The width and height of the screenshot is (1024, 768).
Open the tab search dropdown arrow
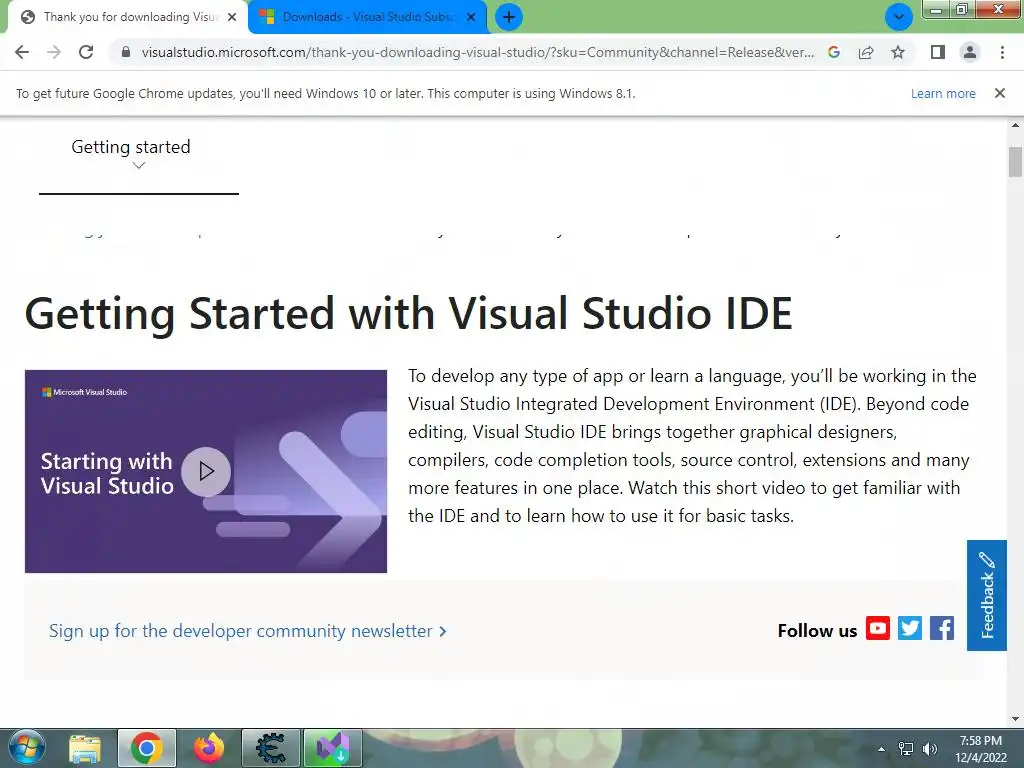click(899, 17)
